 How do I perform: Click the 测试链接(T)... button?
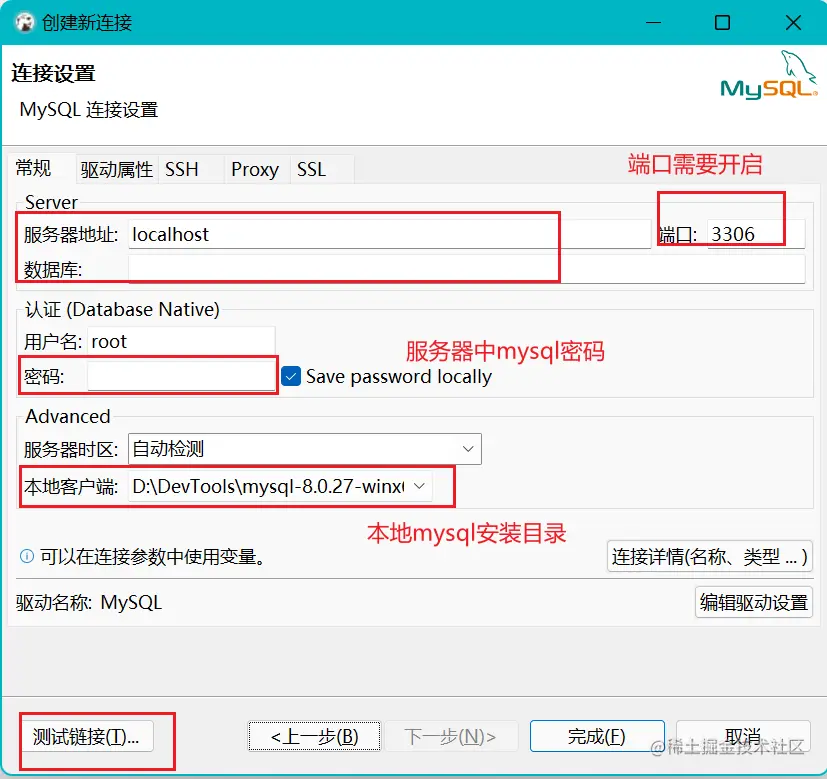coord(86,736)
